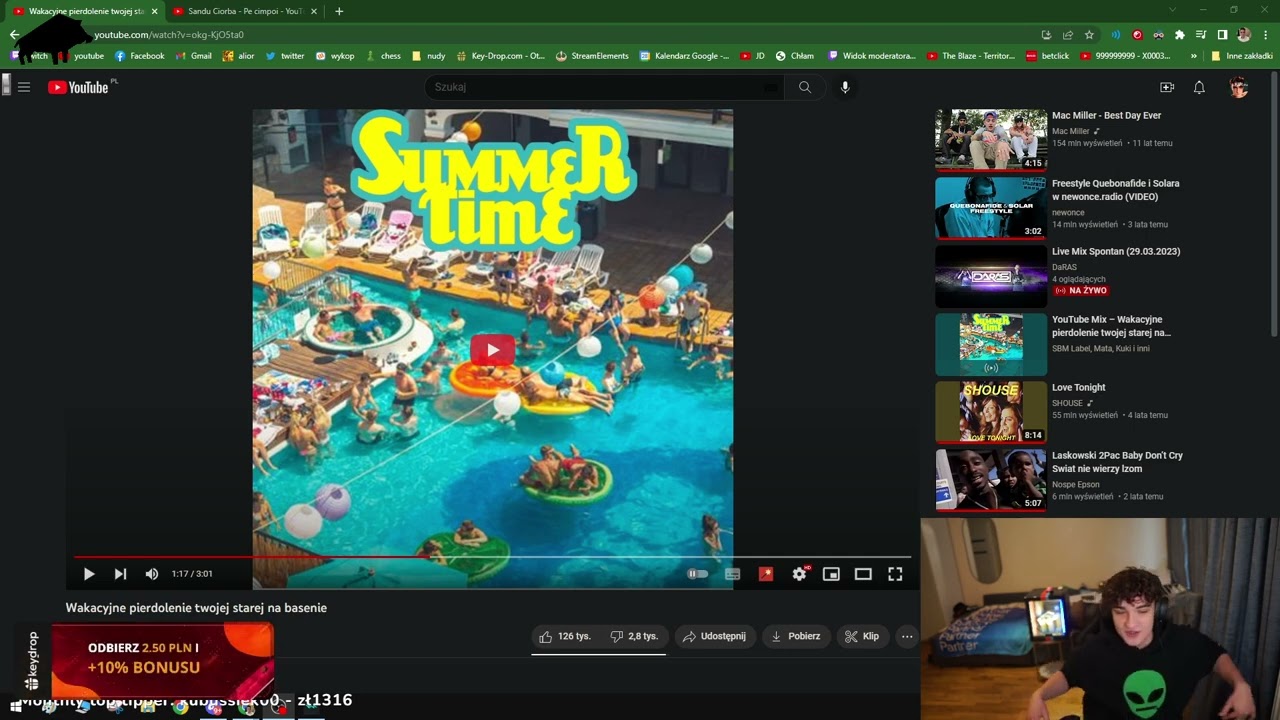This screenshot has height=720, width=1280.
Task: Open the player settings gear
Action: (799, 574)
